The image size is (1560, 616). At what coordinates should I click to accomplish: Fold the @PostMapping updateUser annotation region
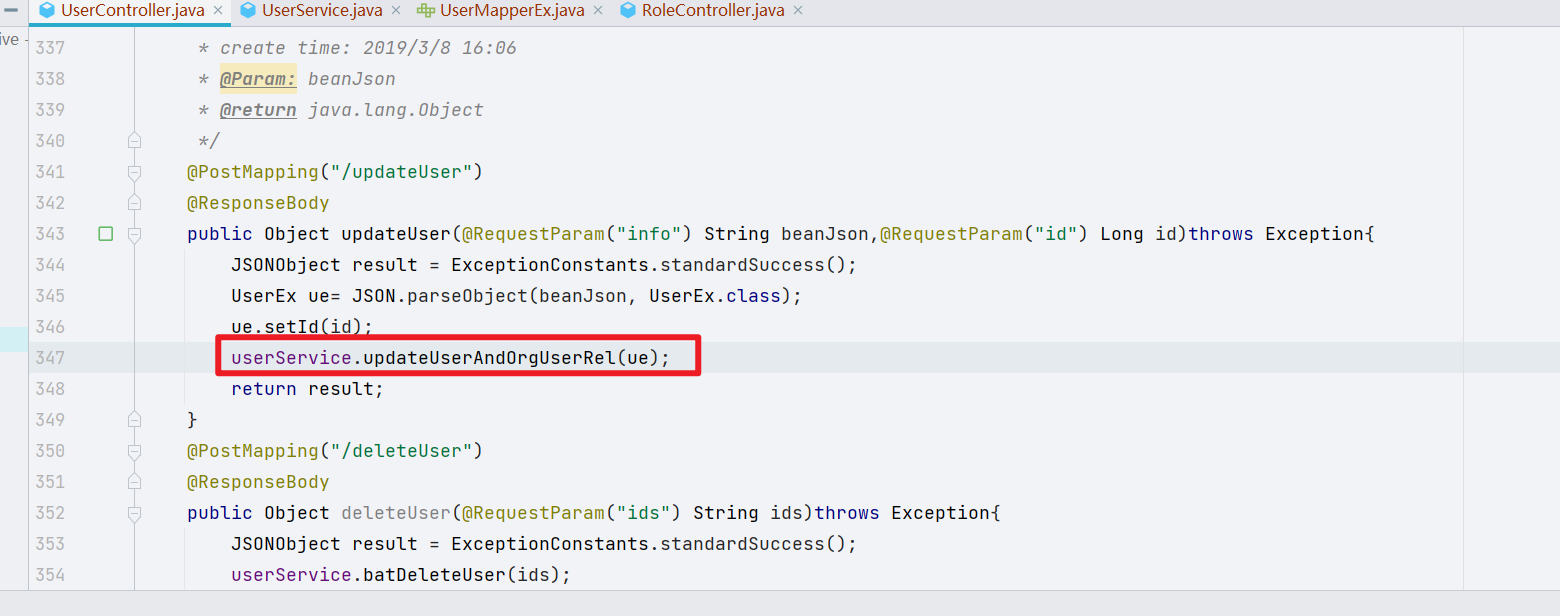pos(135,172)
